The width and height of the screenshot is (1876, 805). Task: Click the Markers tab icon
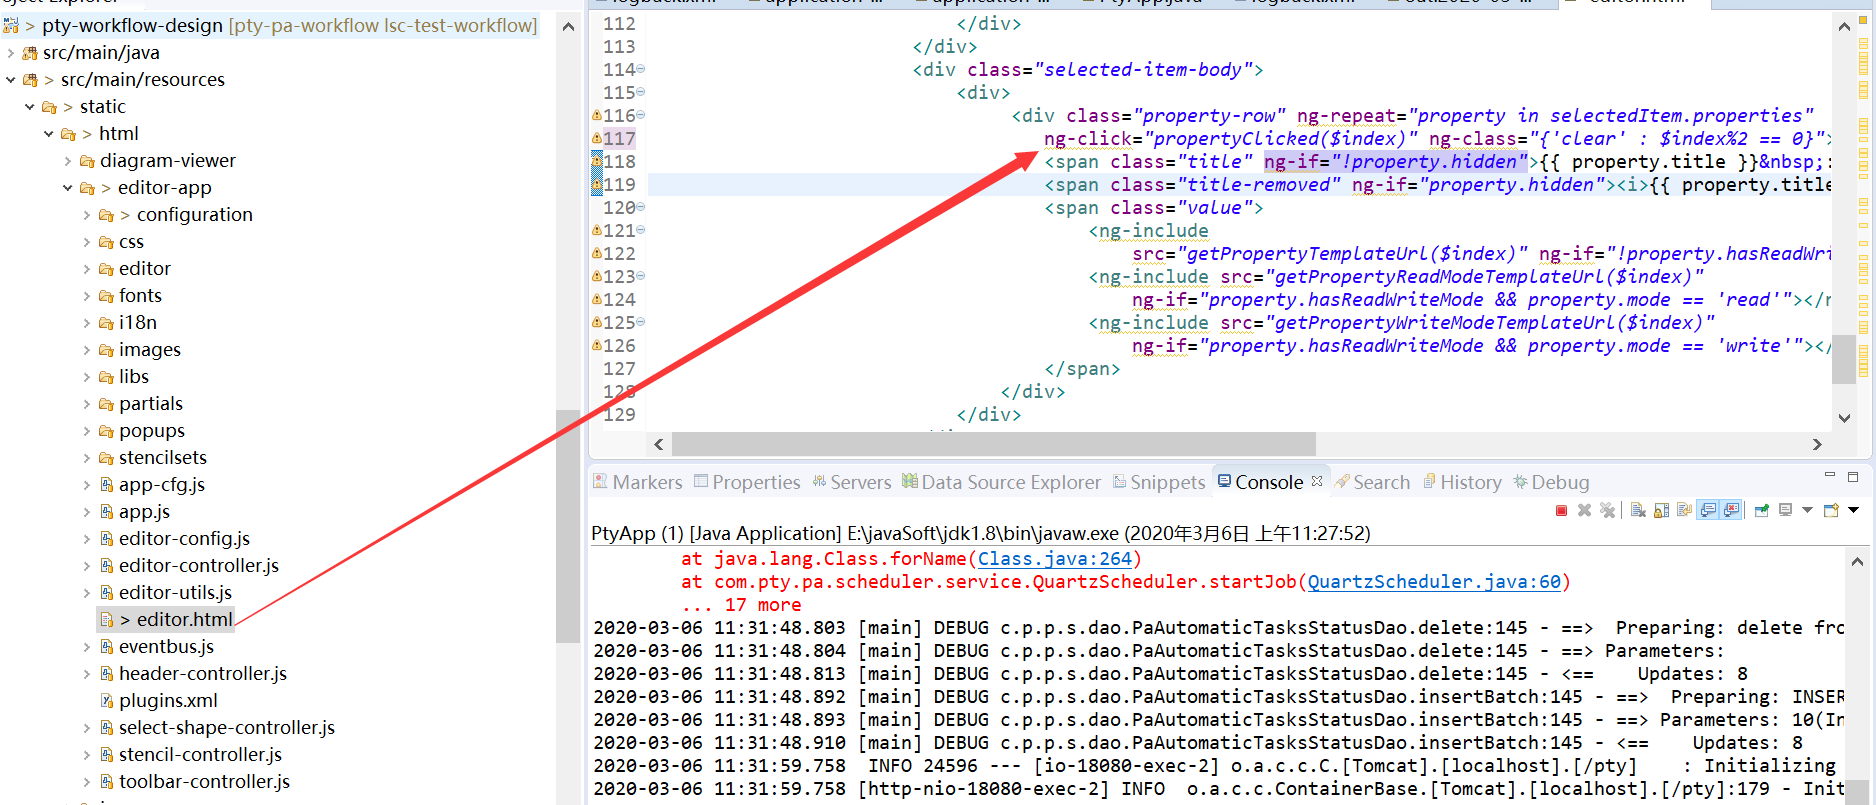[x=600, y=482]
